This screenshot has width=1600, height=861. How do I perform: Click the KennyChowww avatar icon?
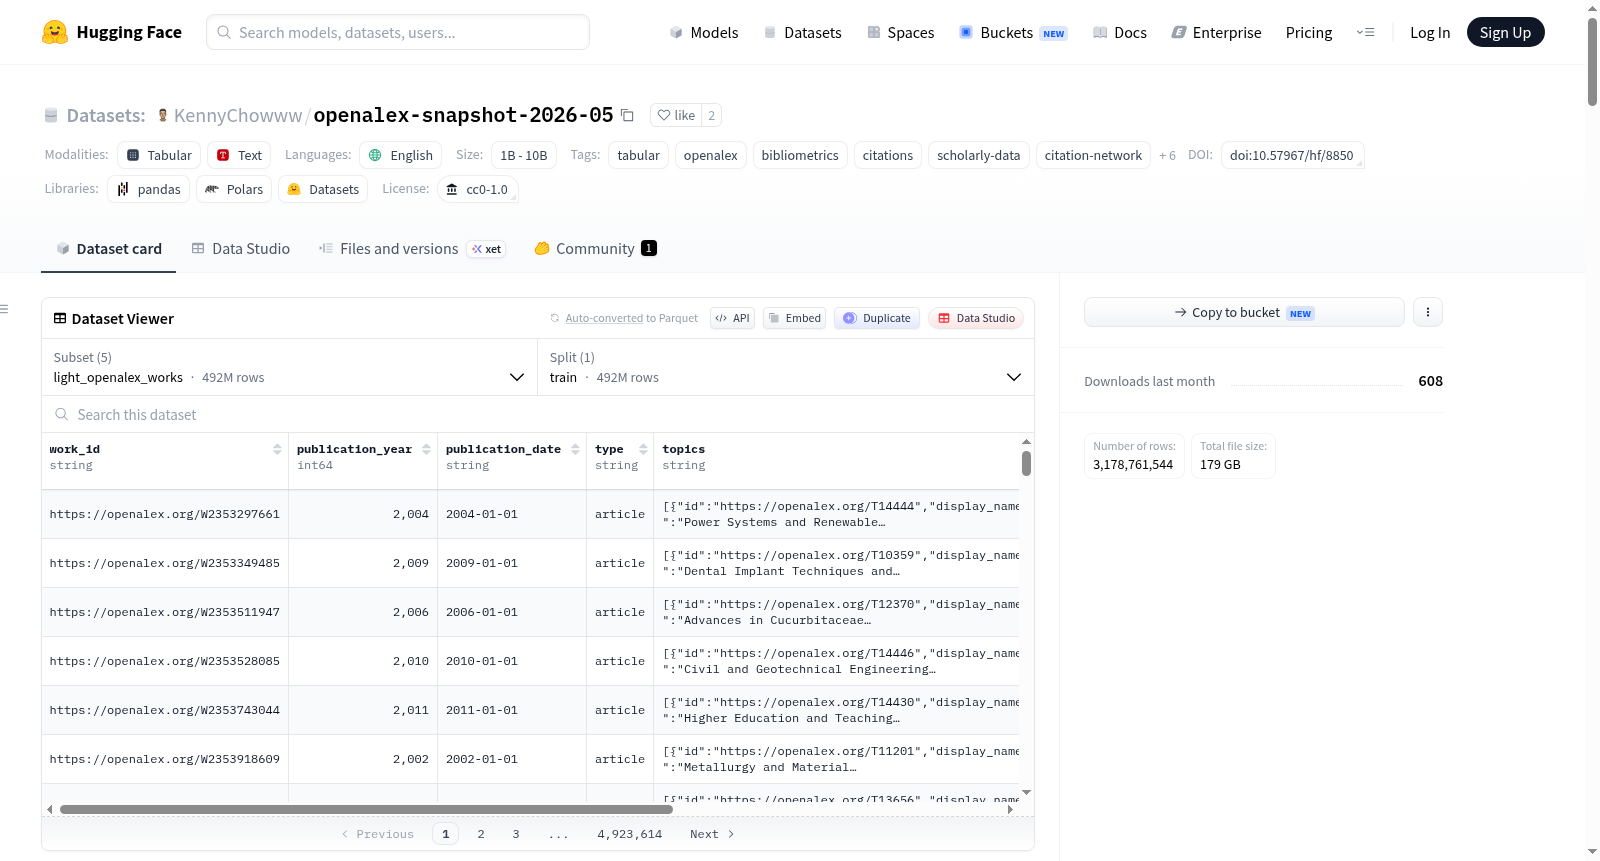point(162,115)
